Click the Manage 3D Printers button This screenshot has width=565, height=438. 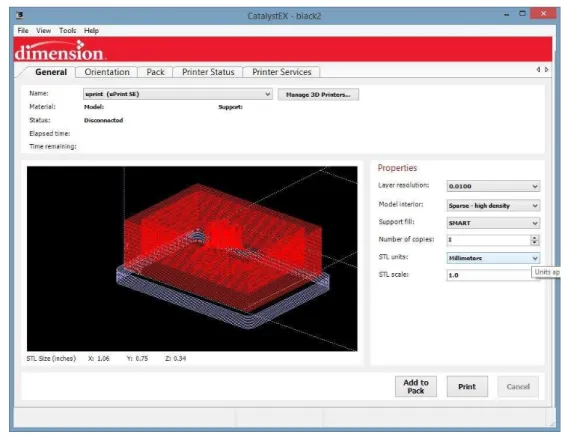[318, 94]
